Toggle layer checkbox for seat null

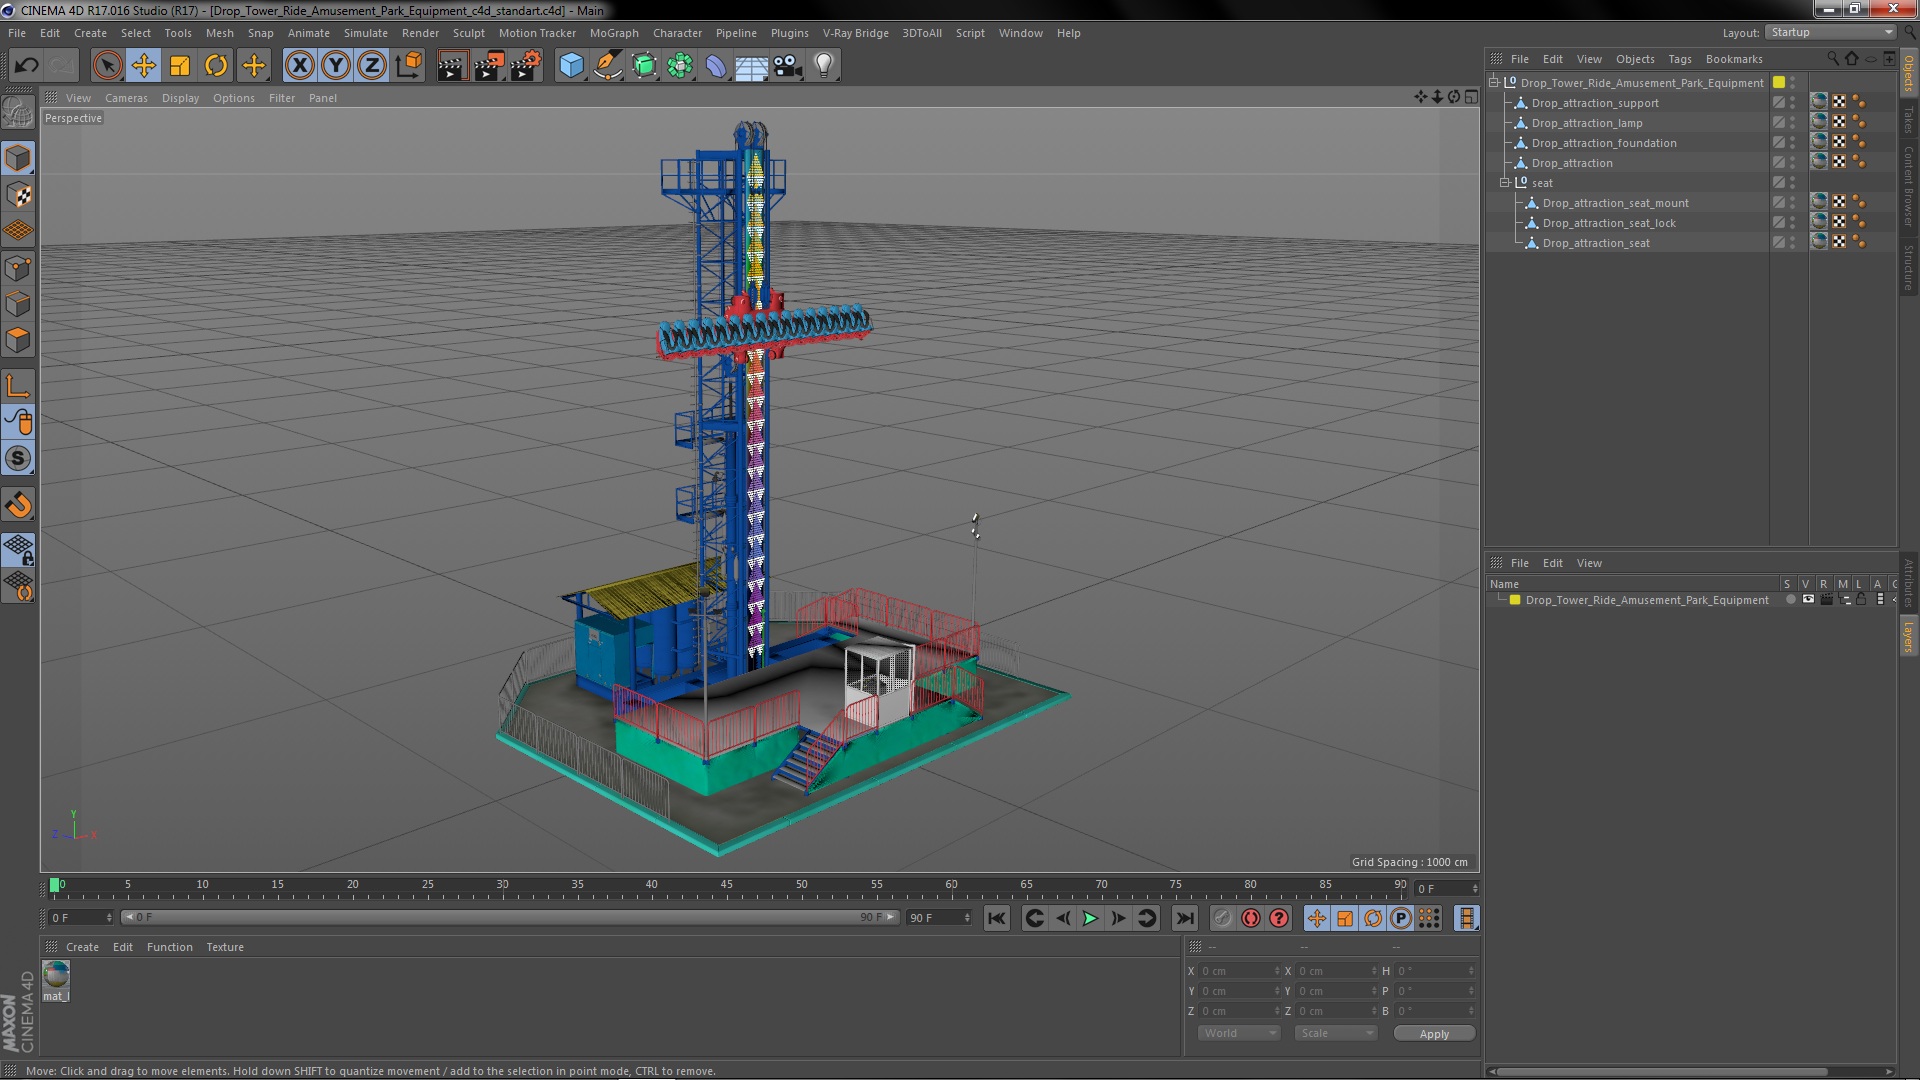tap(1779, 183)
